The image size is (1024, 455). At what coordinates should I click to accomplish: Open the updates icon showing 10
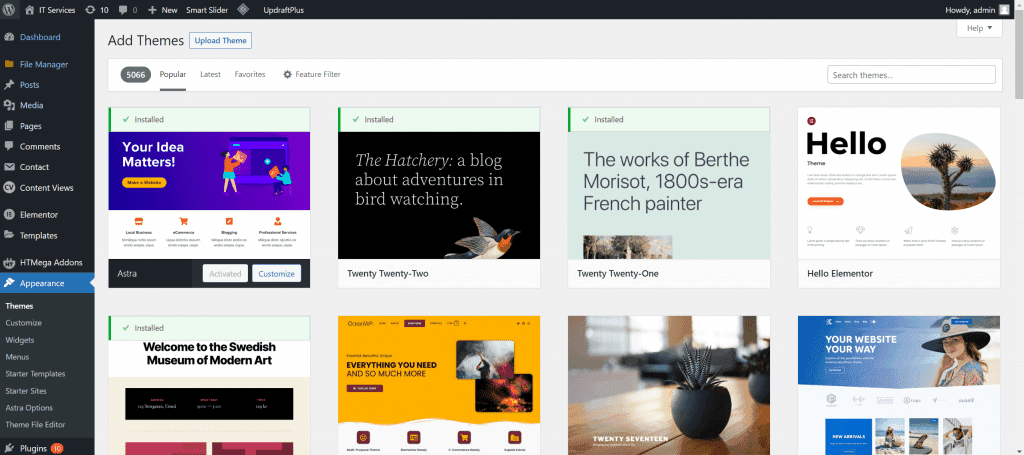click(97, 9)
